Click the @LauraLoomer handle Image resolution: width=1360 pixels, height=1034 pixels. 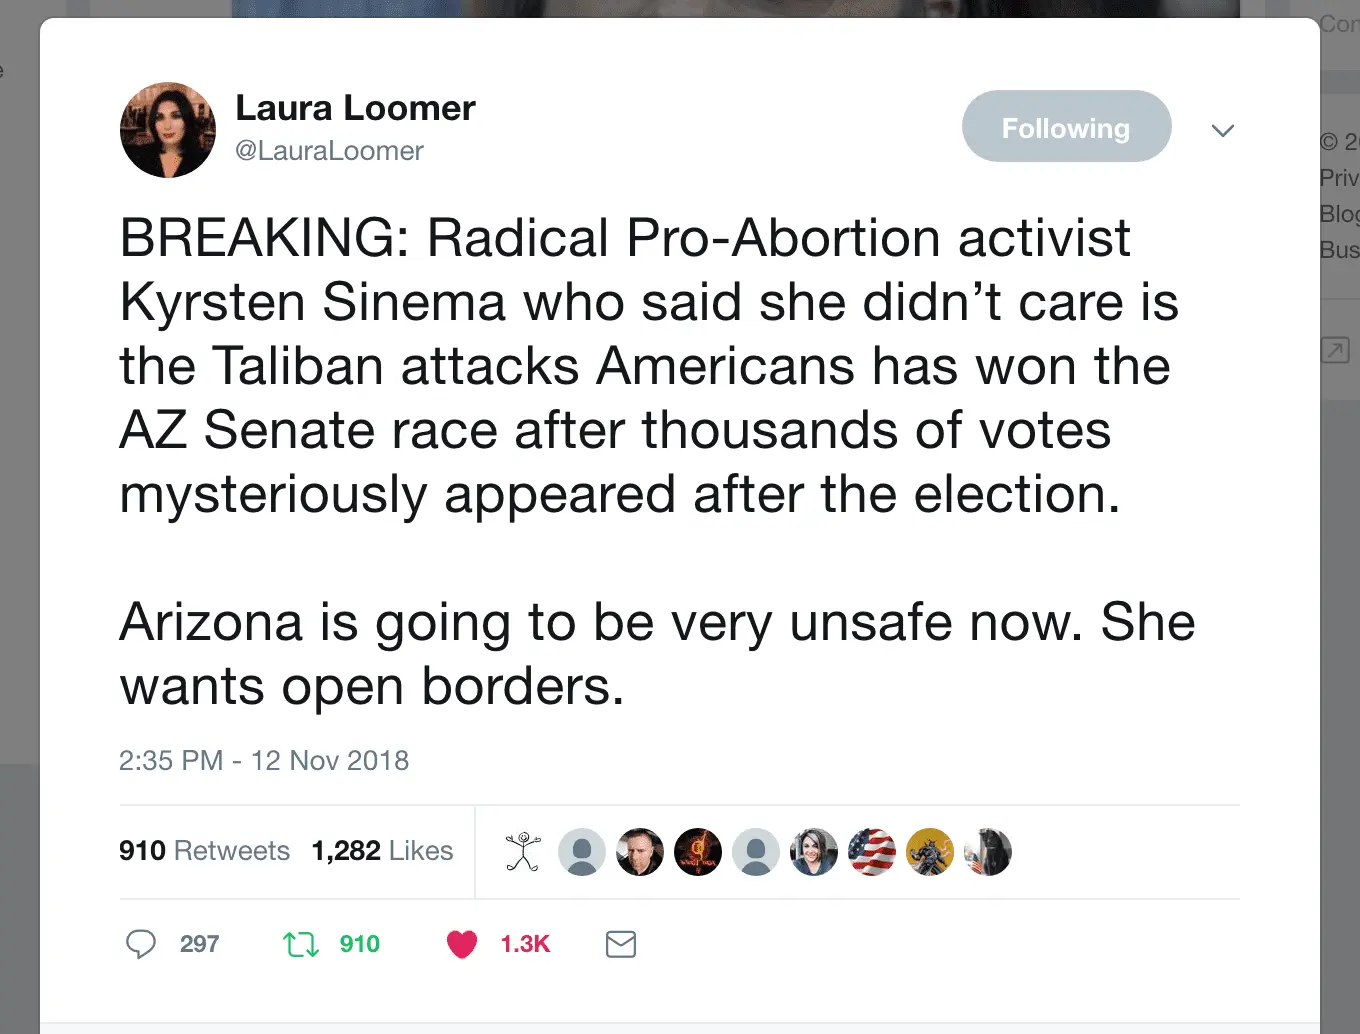[329, 151]
